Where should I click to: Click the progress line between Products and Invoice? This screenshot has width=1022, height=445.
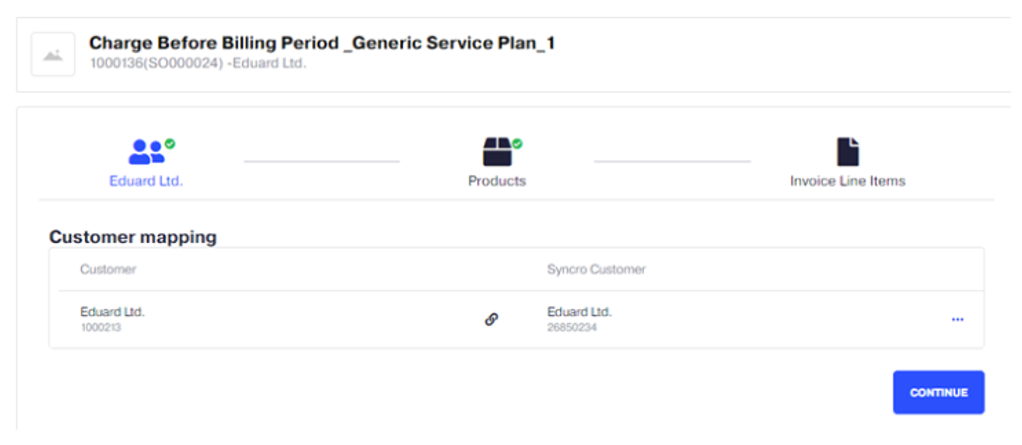(x=672, y=161)
